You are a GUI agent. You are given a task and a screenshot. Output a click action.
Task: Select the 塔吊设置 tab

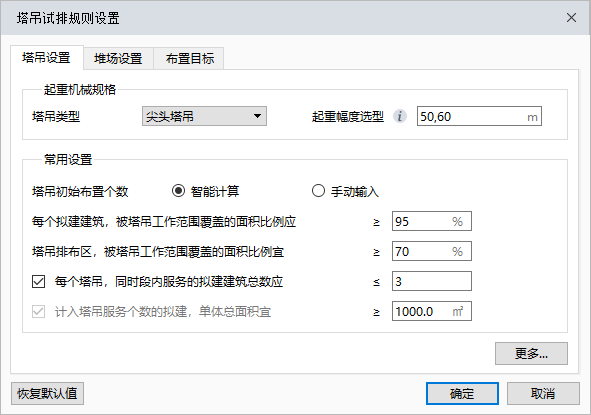tap(46, 58)
